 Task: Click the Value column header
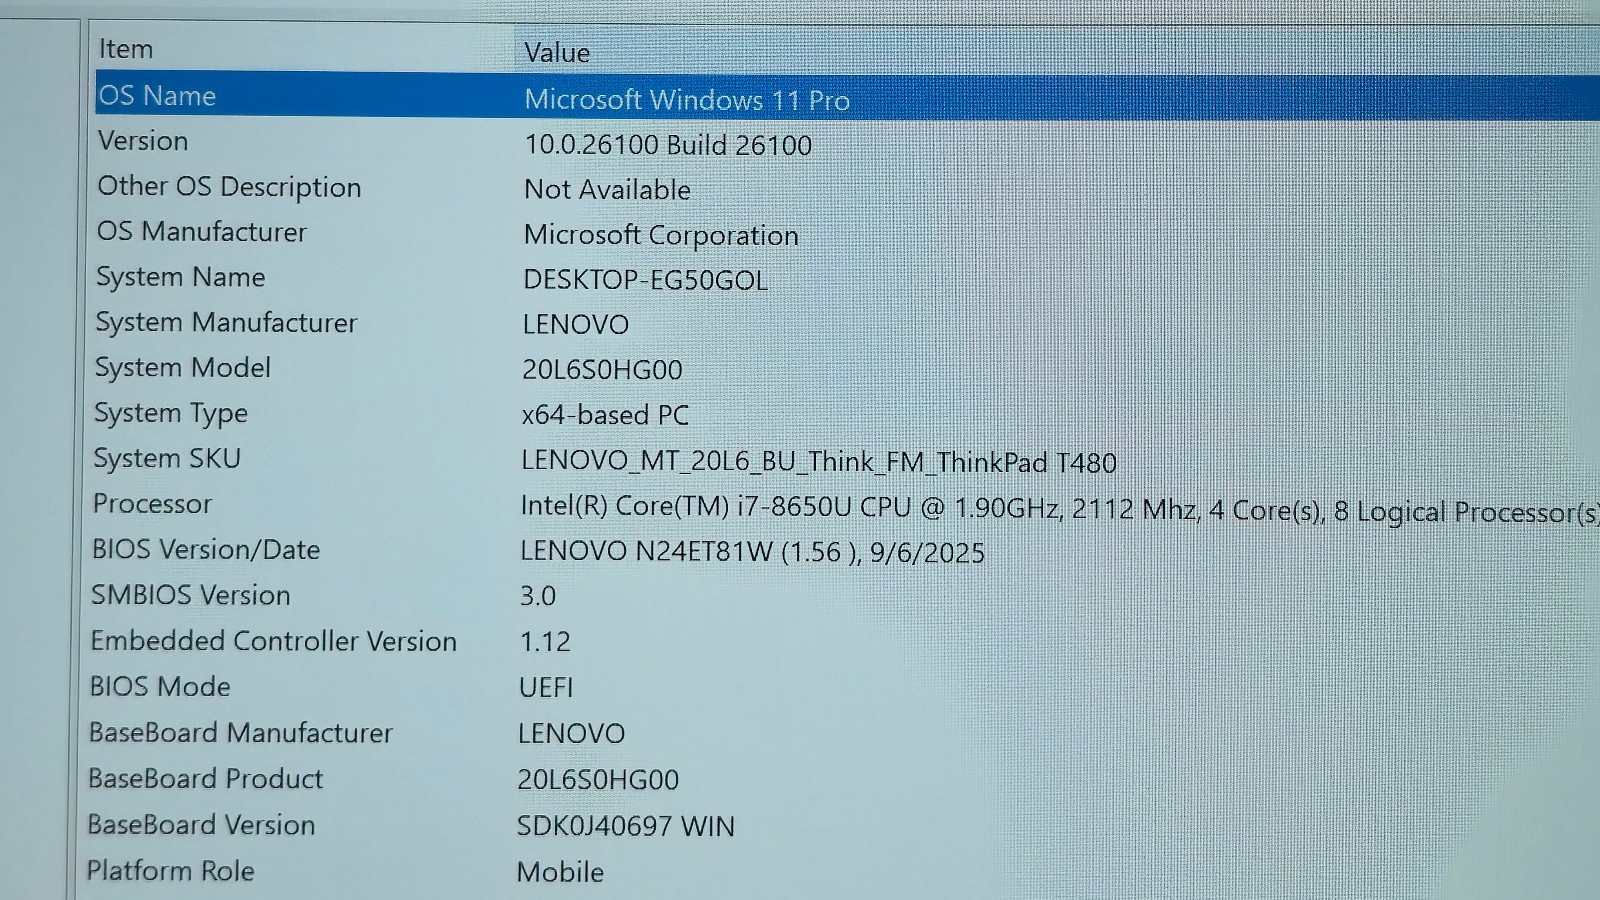(557, 53)
